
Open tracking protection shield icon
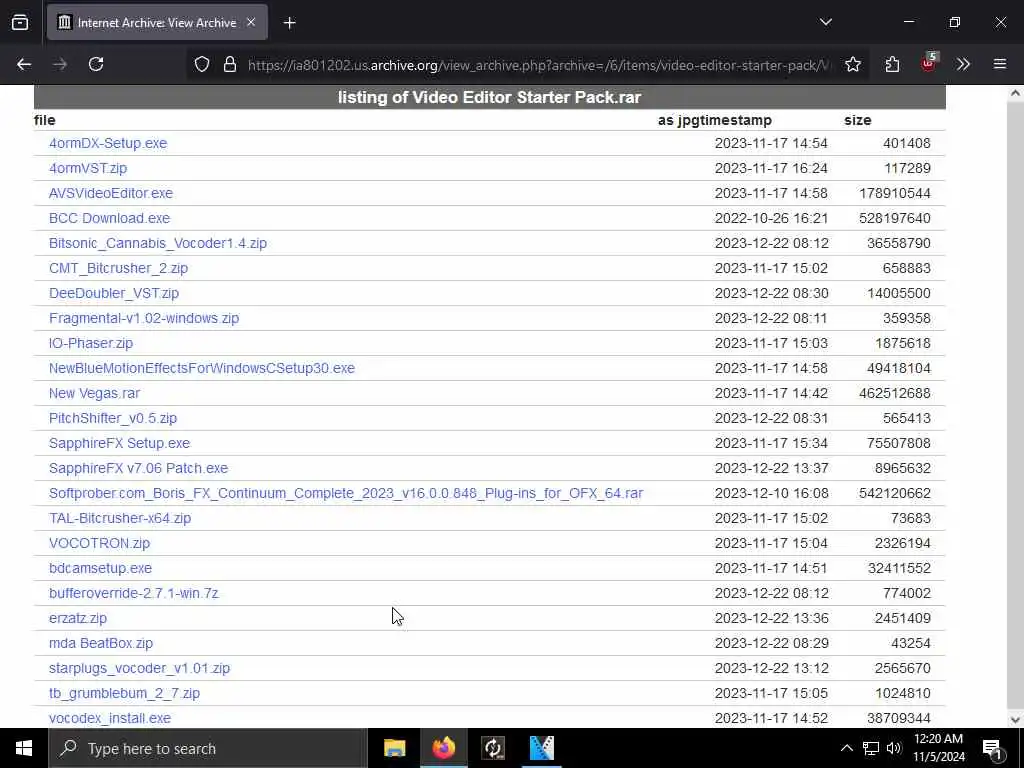click(x=202, y=64)
